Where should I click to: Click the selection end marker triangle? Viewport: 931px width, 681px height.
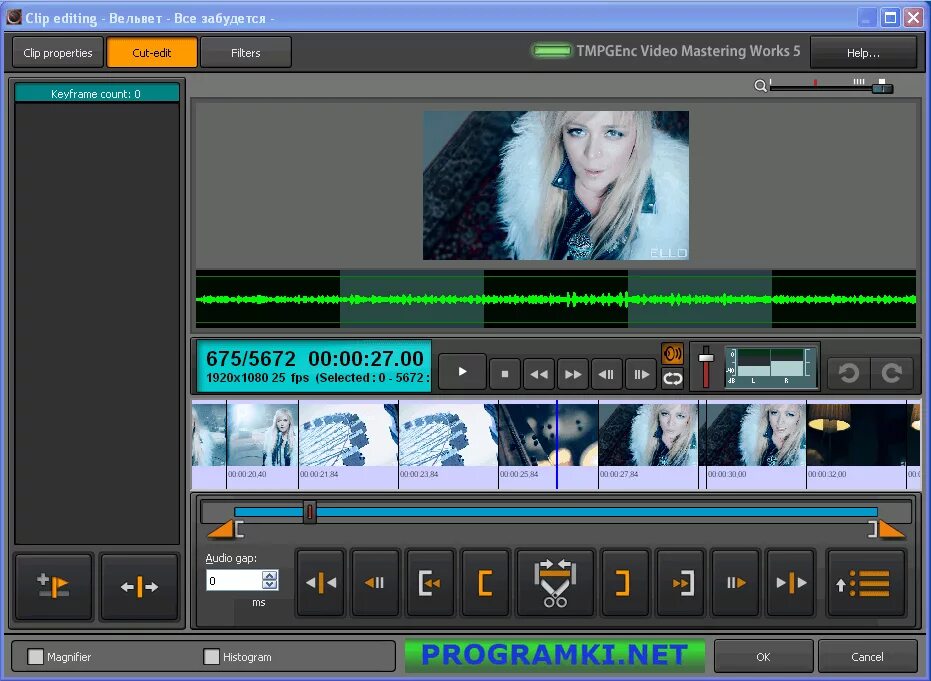point(892,529)
